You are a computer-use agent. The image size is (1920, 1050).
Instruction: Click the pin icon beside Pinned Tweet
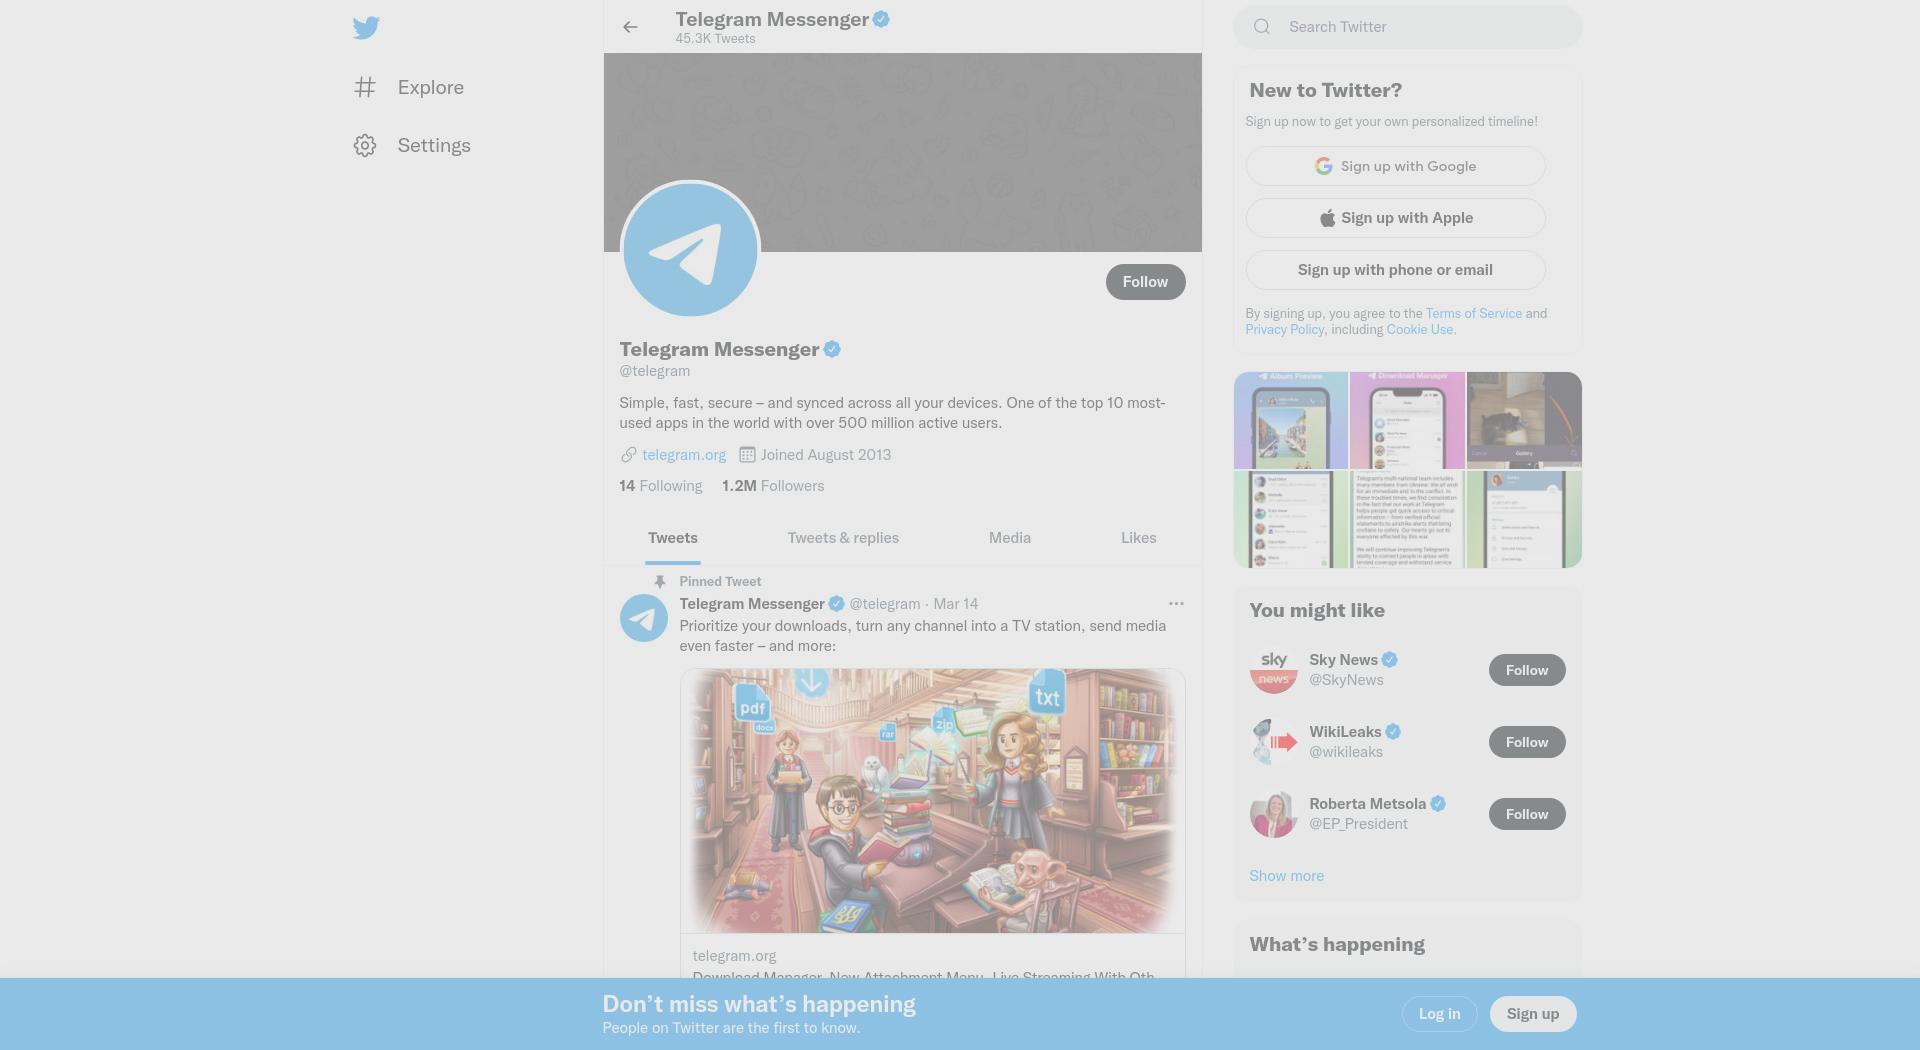[659, 582]
